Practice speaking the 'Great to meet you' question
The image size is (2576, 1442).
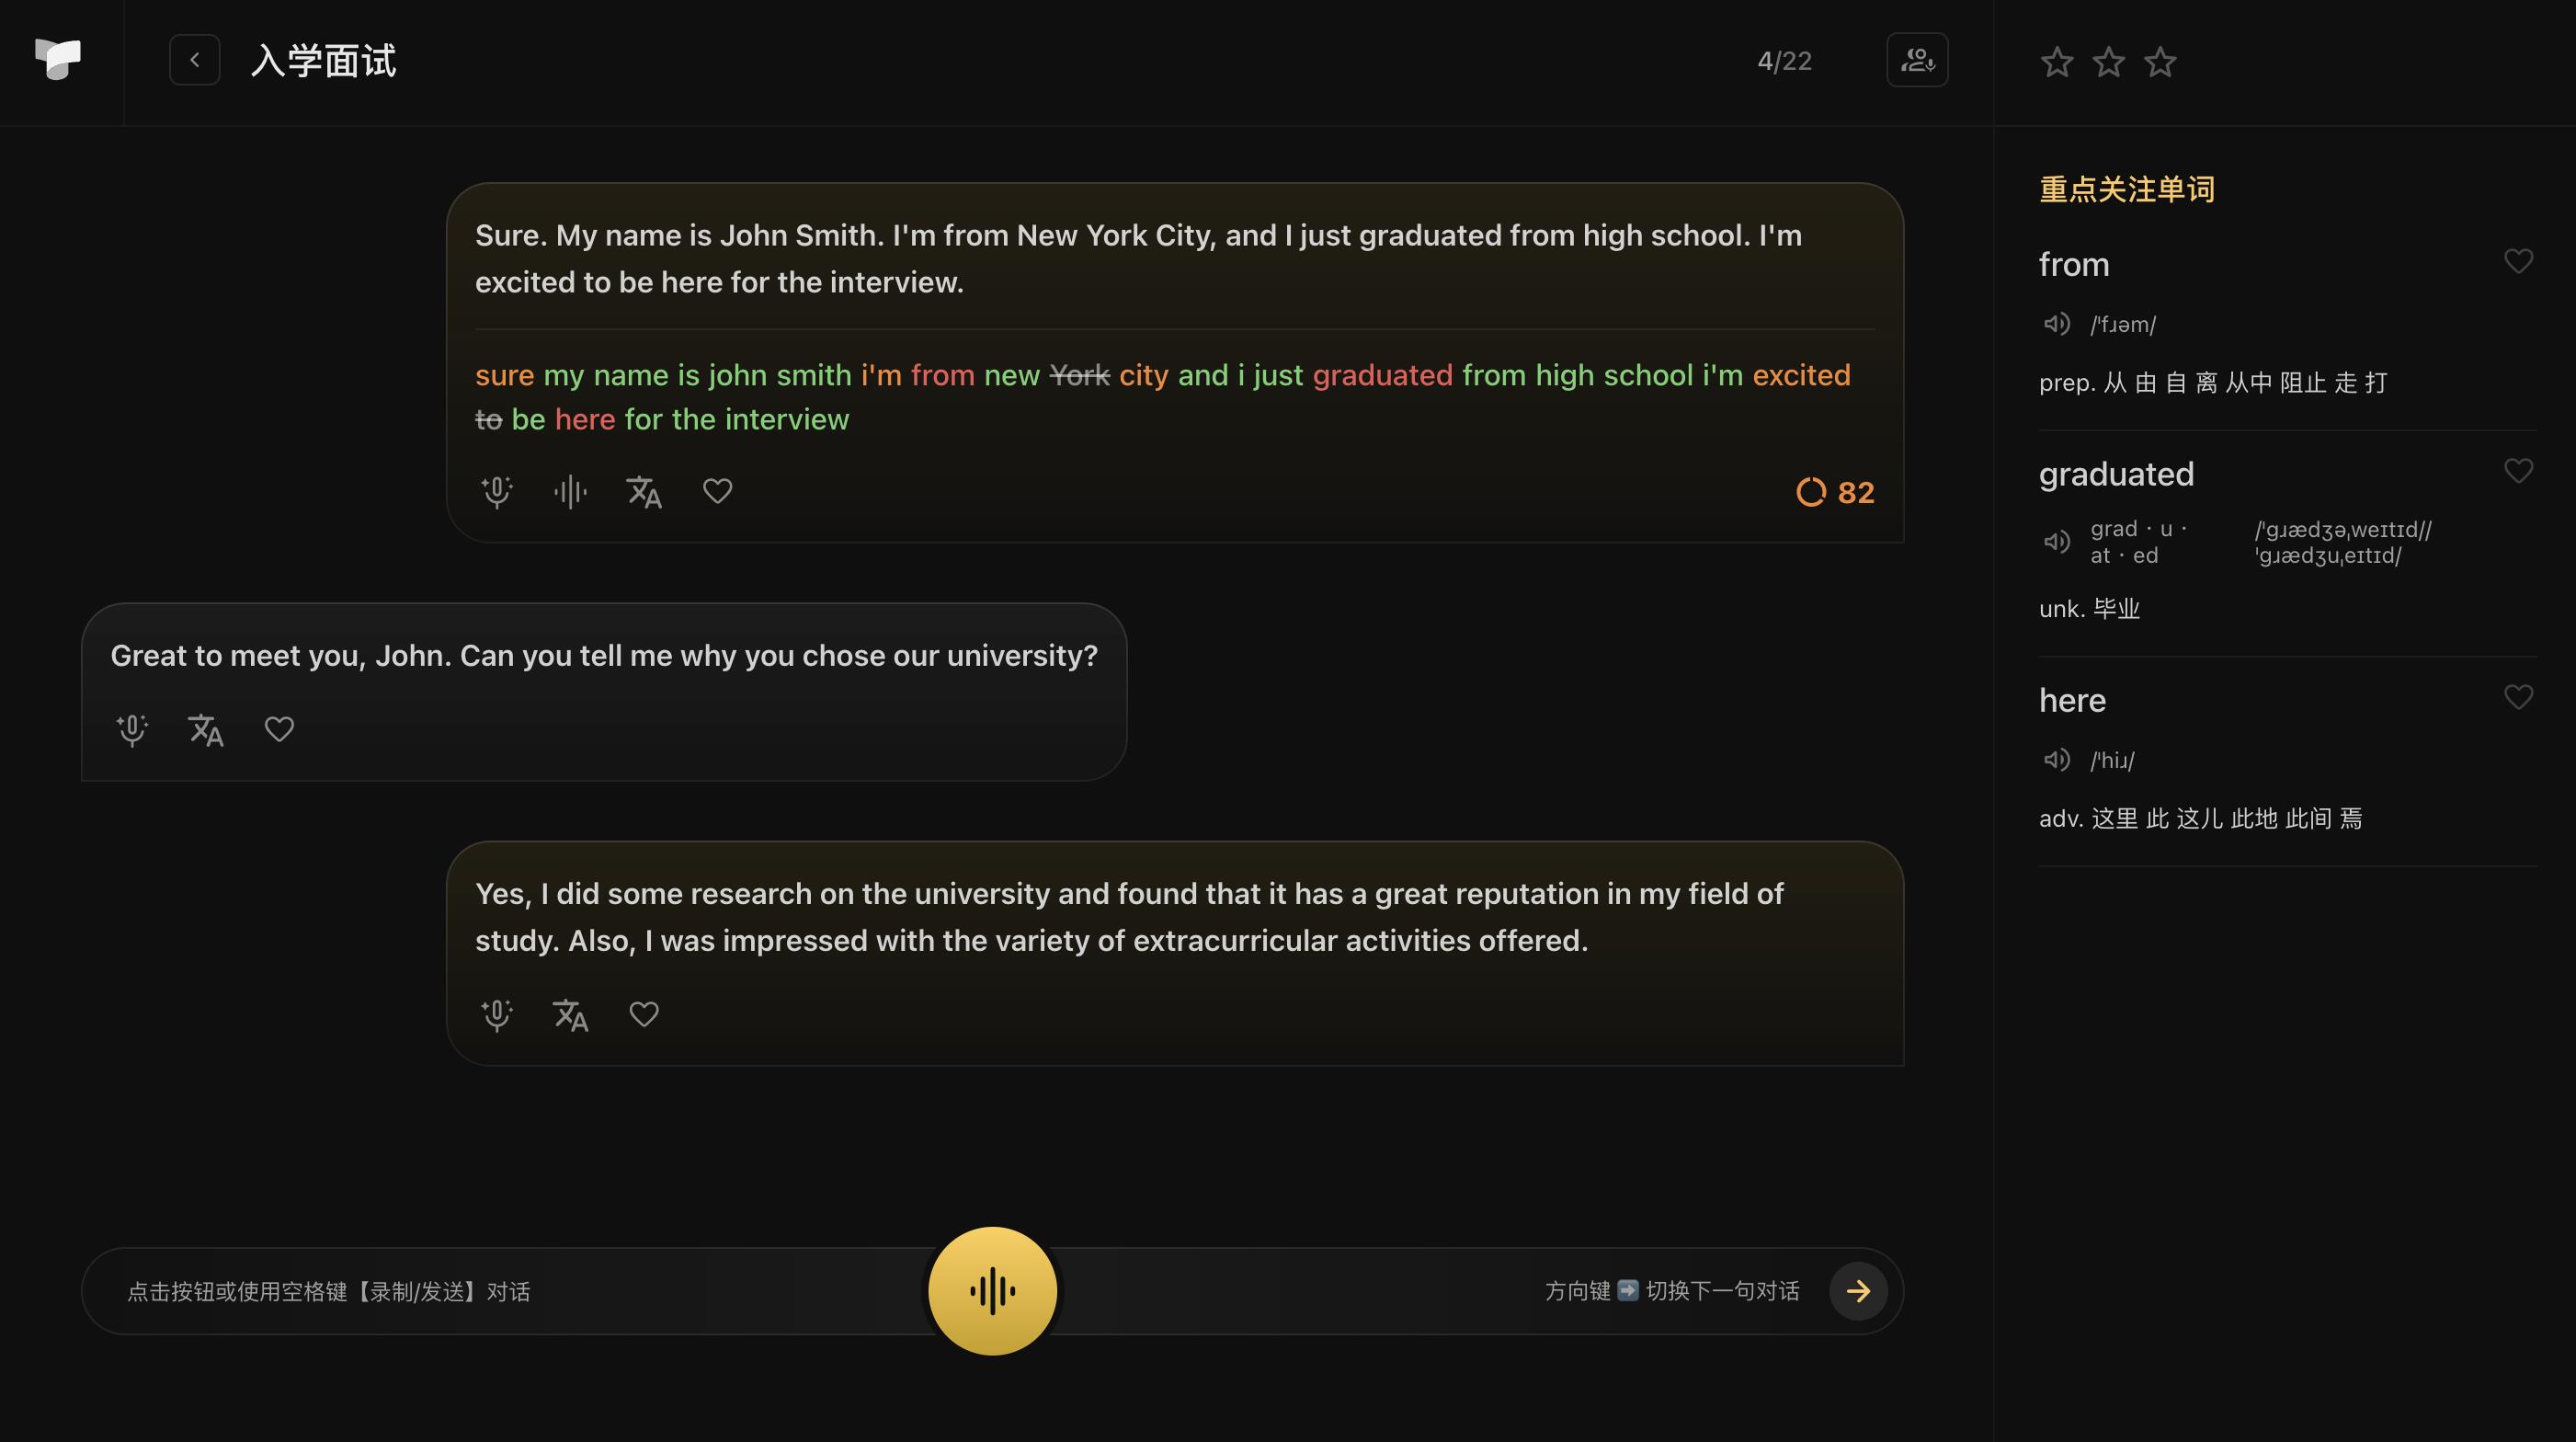pos(132,730)
